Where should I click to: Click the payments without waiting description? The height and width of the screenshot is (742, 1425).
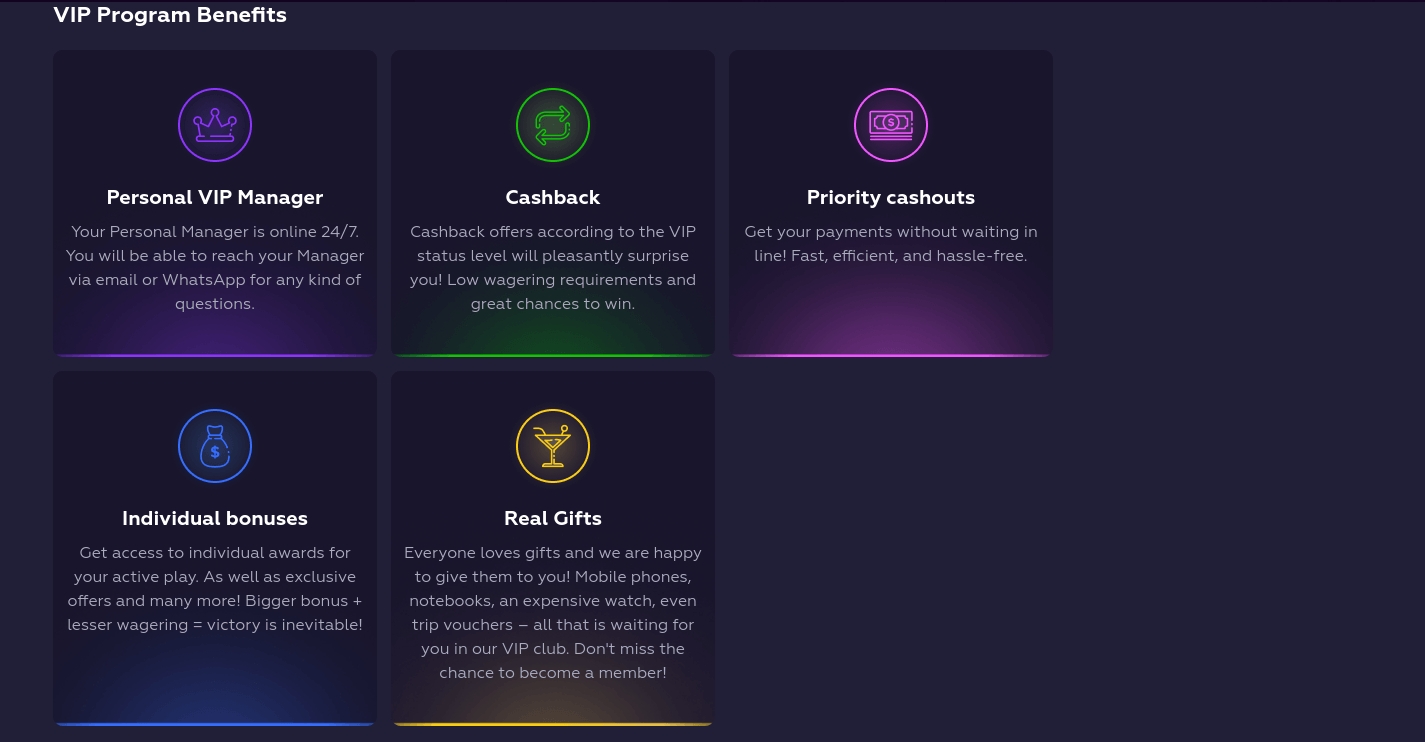click(891, 244)
